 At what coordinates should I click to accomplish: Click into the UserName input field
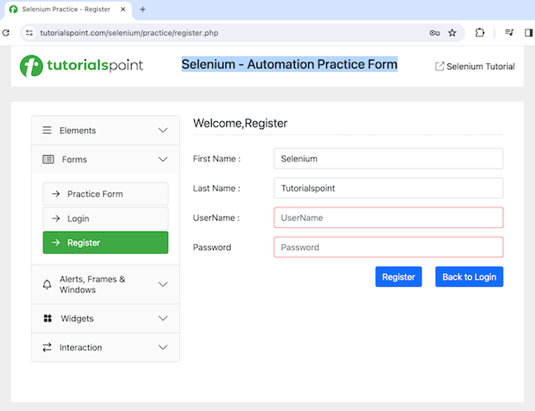click(x=388, y=218)
